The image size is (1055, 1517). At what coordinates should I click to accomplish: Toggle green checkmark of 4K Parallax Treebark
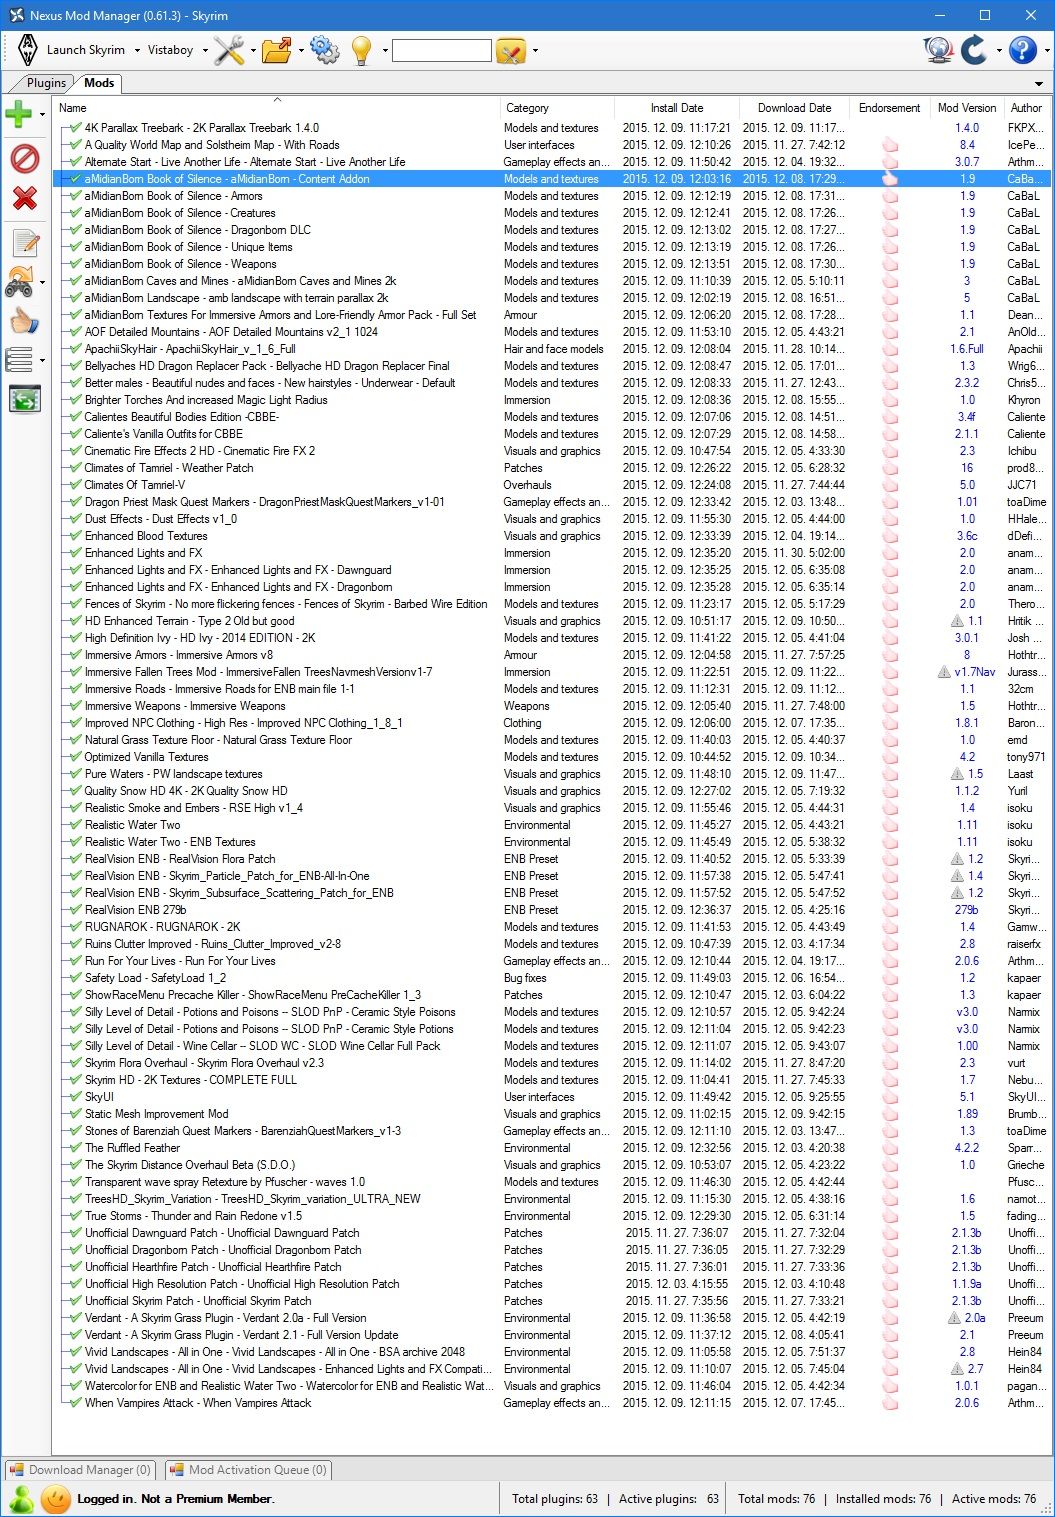tap(74, 128)
